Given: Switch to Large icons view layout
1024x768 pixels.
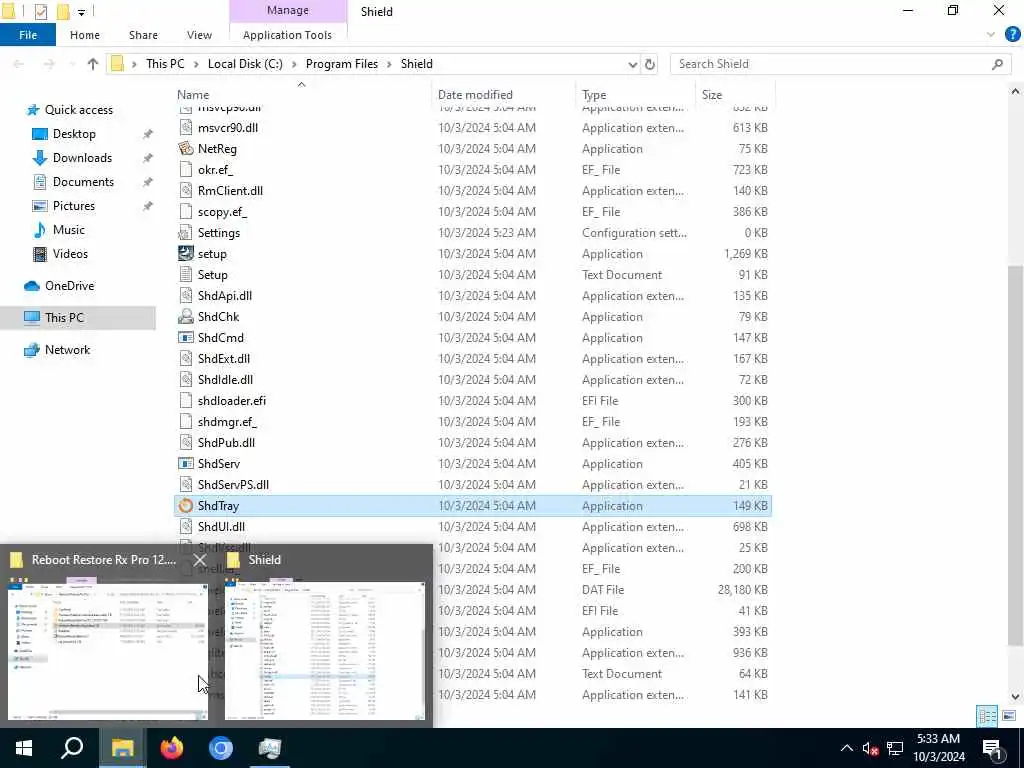Looking at the screenshot, I should 1009,716.
